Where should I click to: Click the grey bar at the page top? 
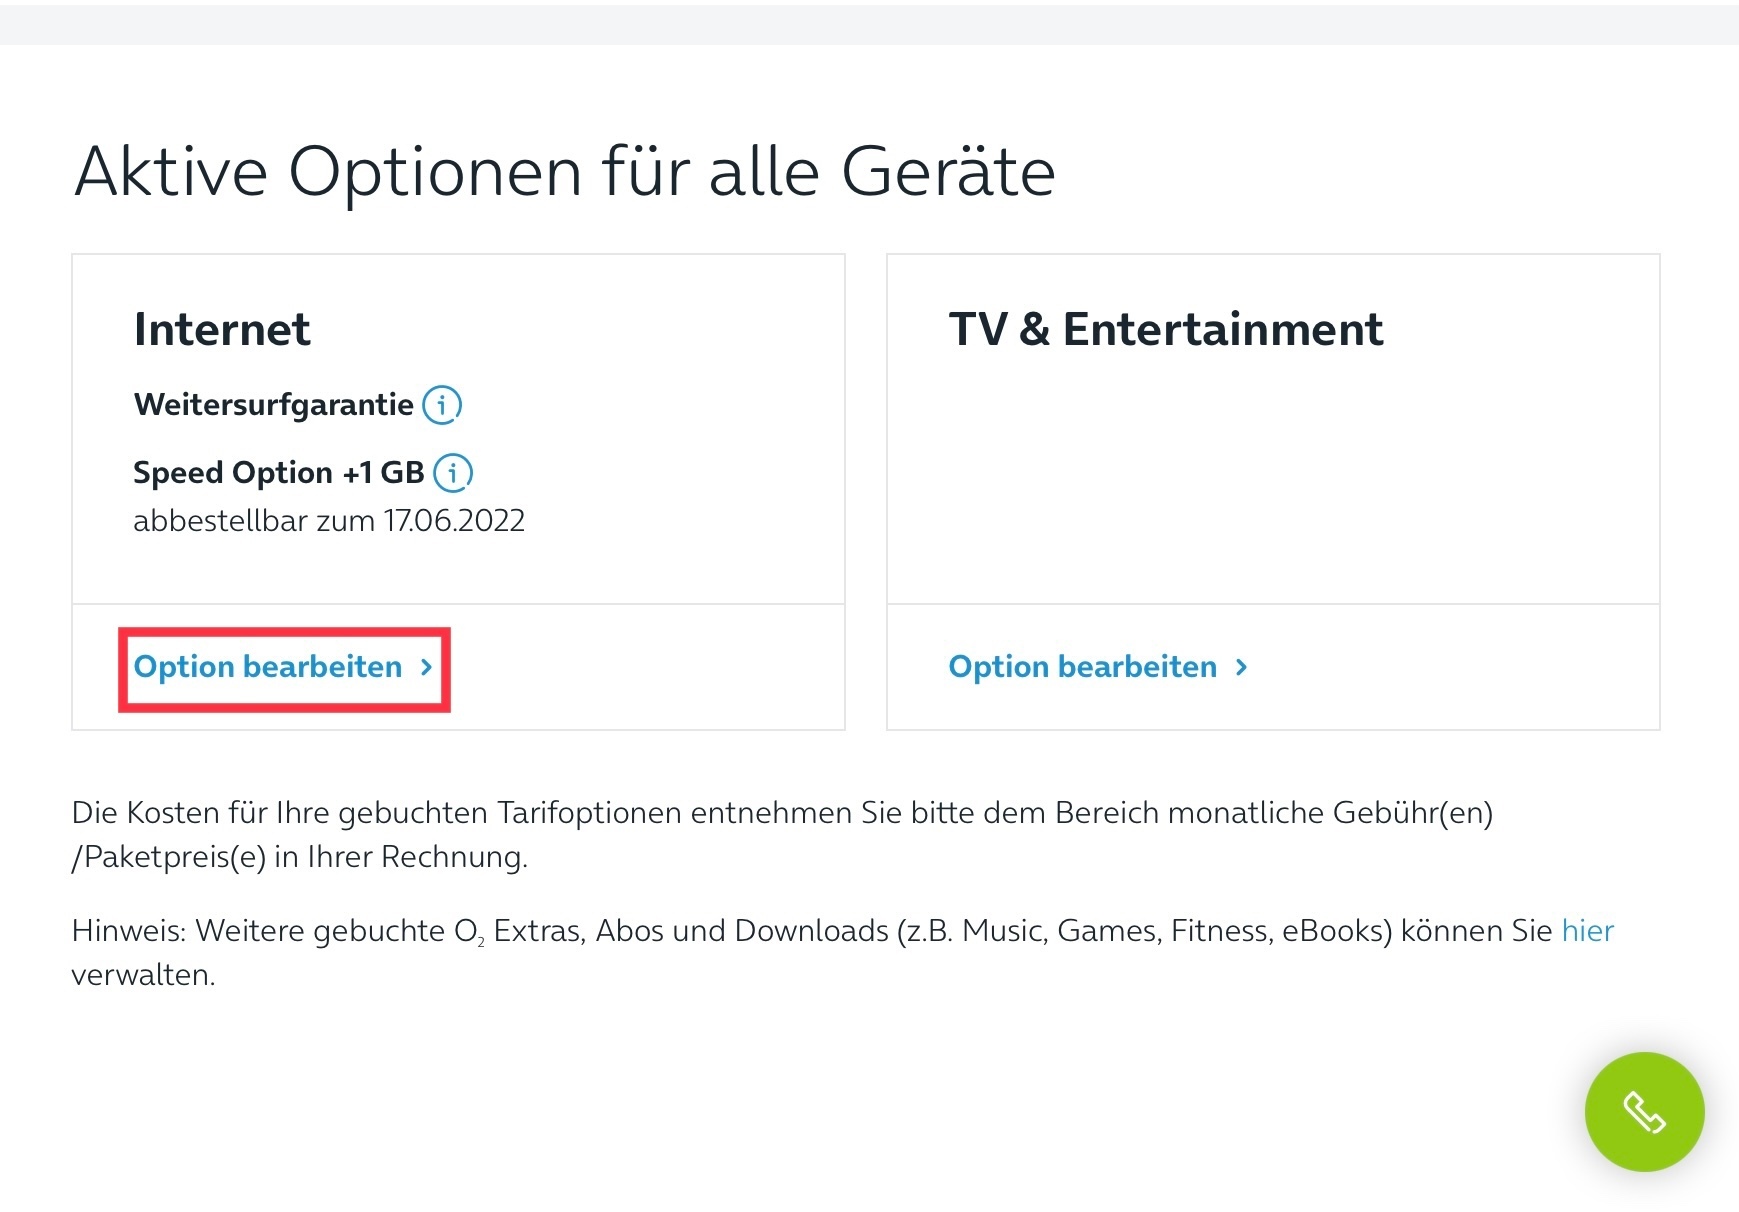[x=869, y=24]
